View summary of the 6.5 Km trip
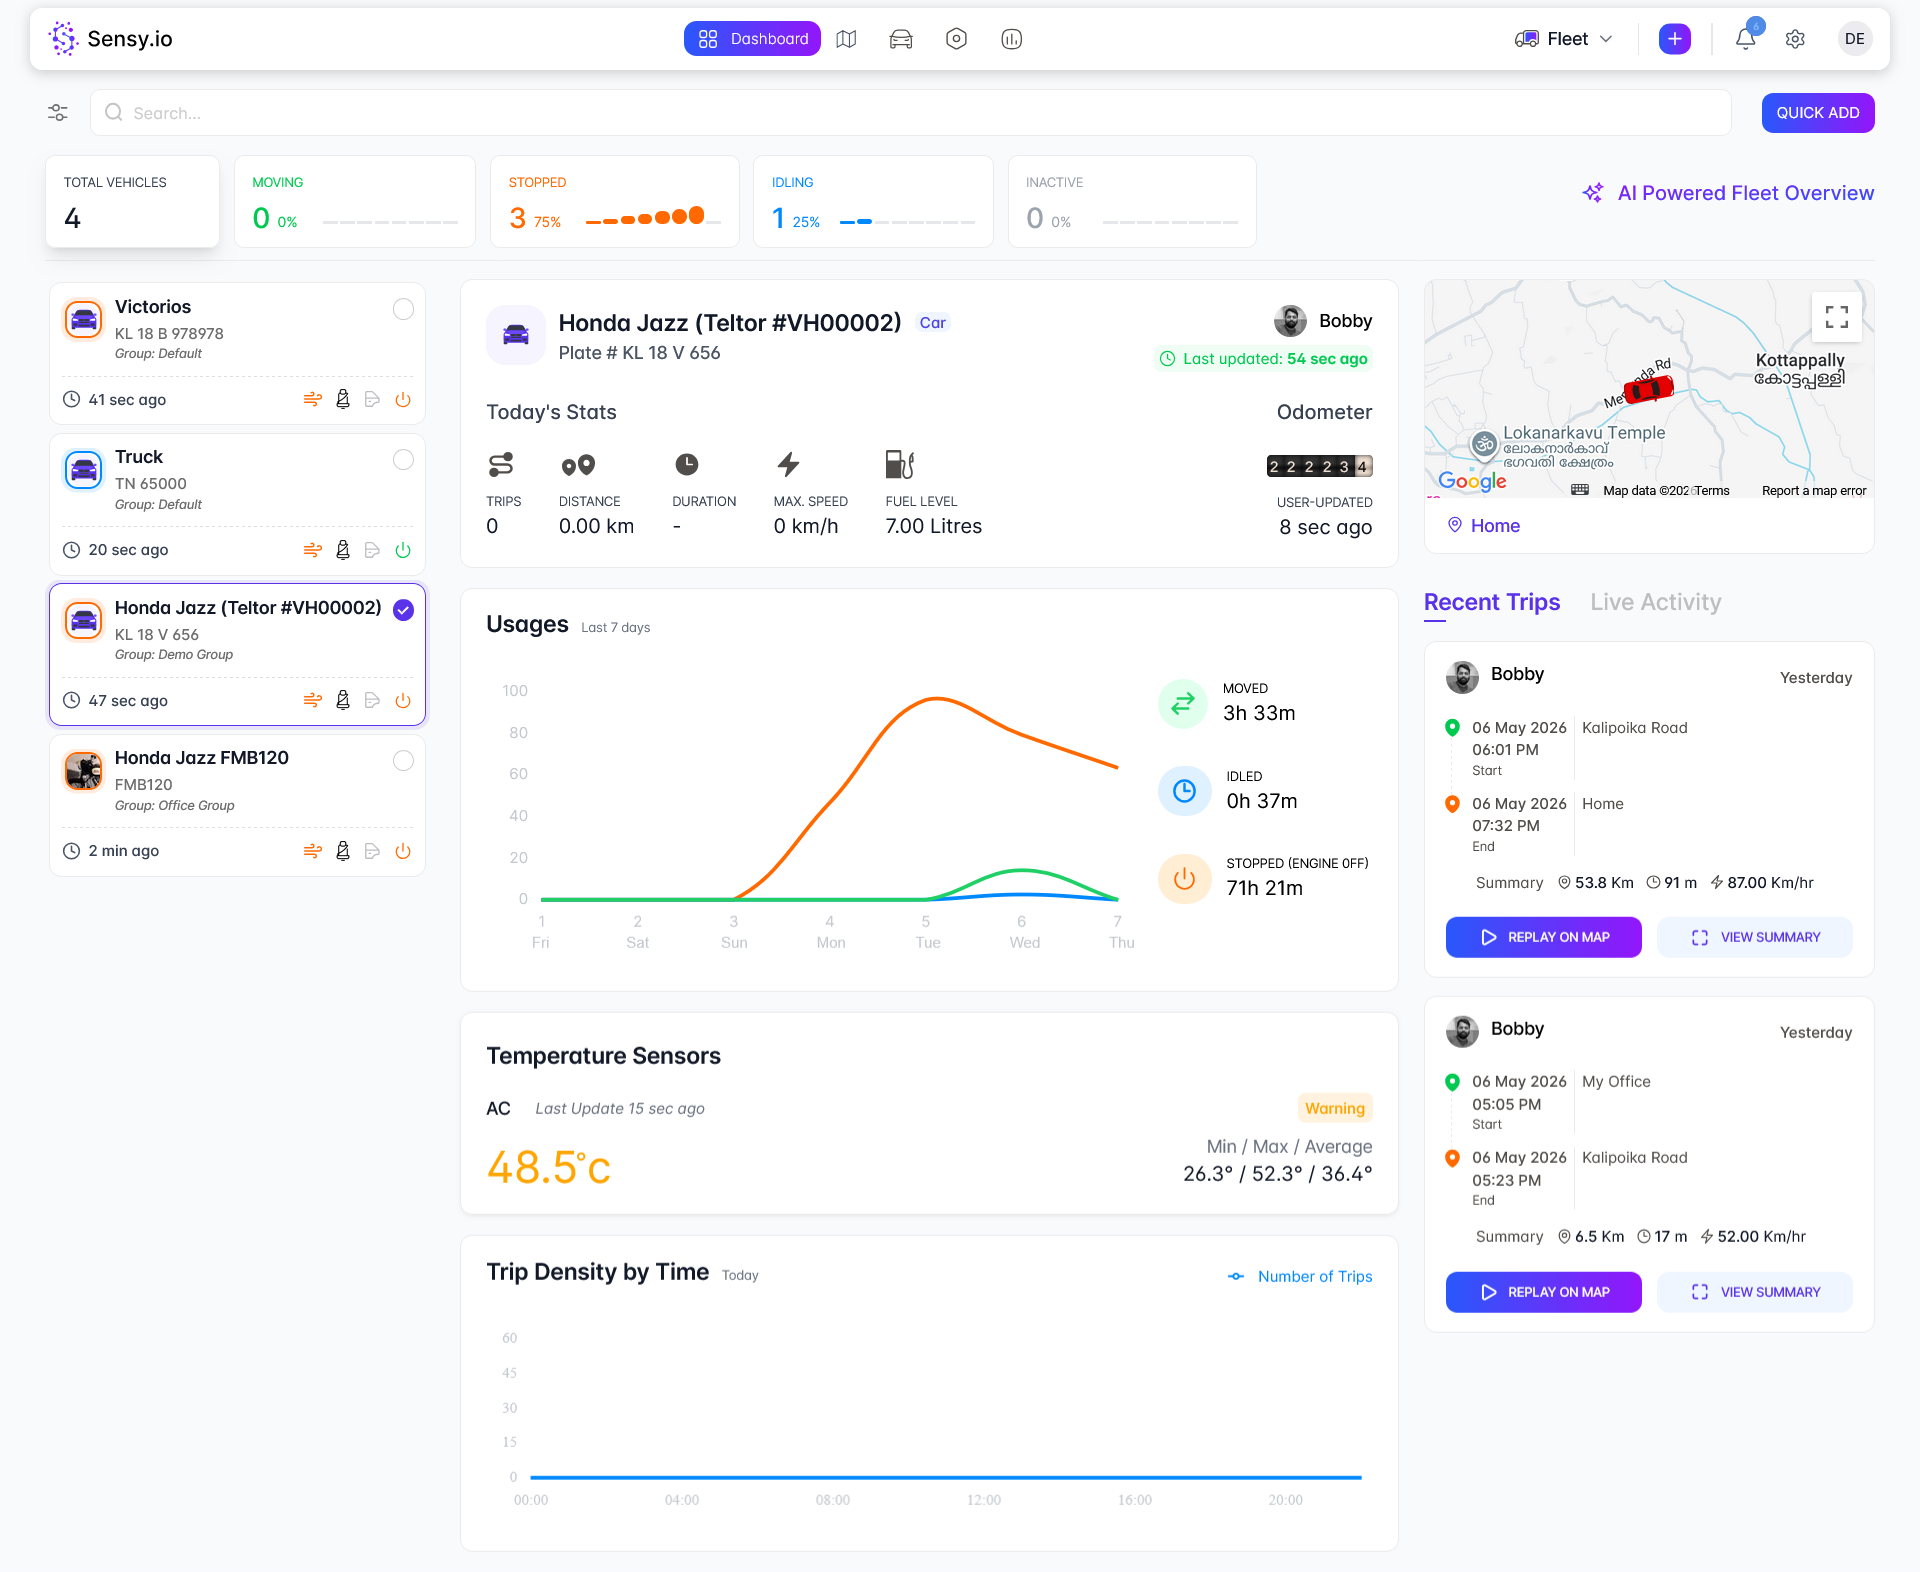 point(1755,1292)
